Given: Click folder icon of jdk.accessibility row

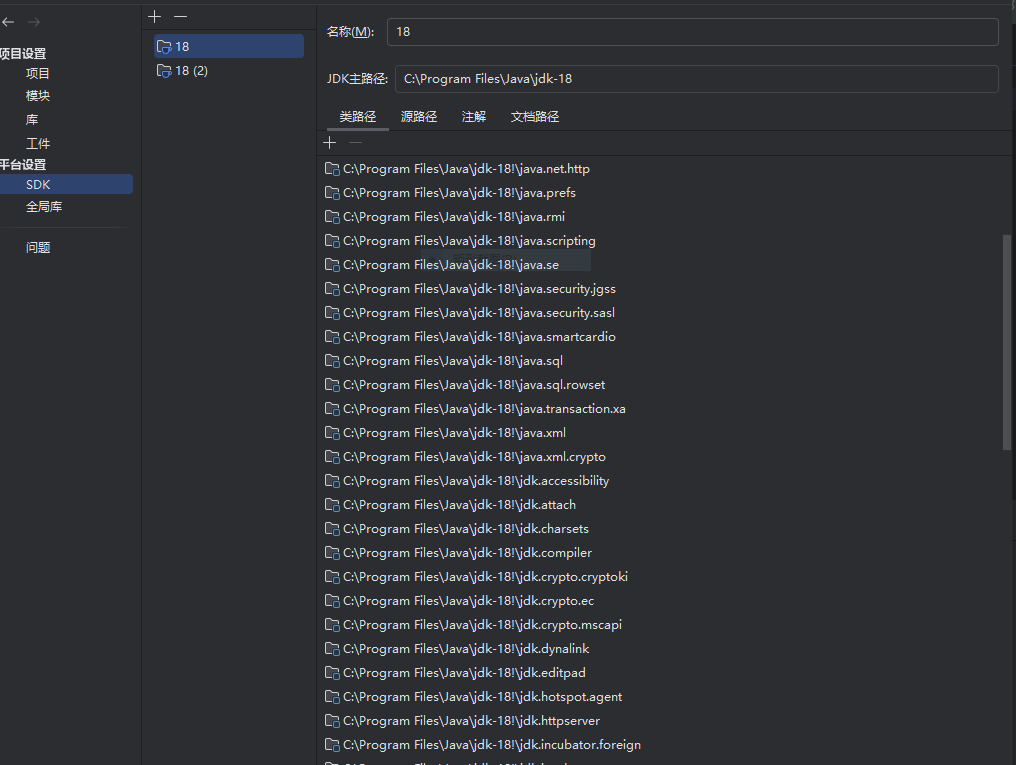Looking at the screenshot, I should click(x=332, y=481).
